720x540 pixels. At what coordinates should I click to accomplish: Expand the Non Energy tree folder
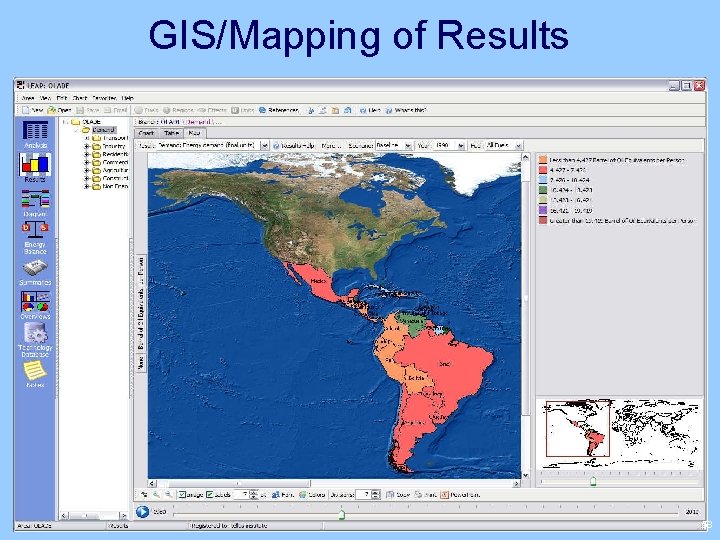(x=86, y=186)
